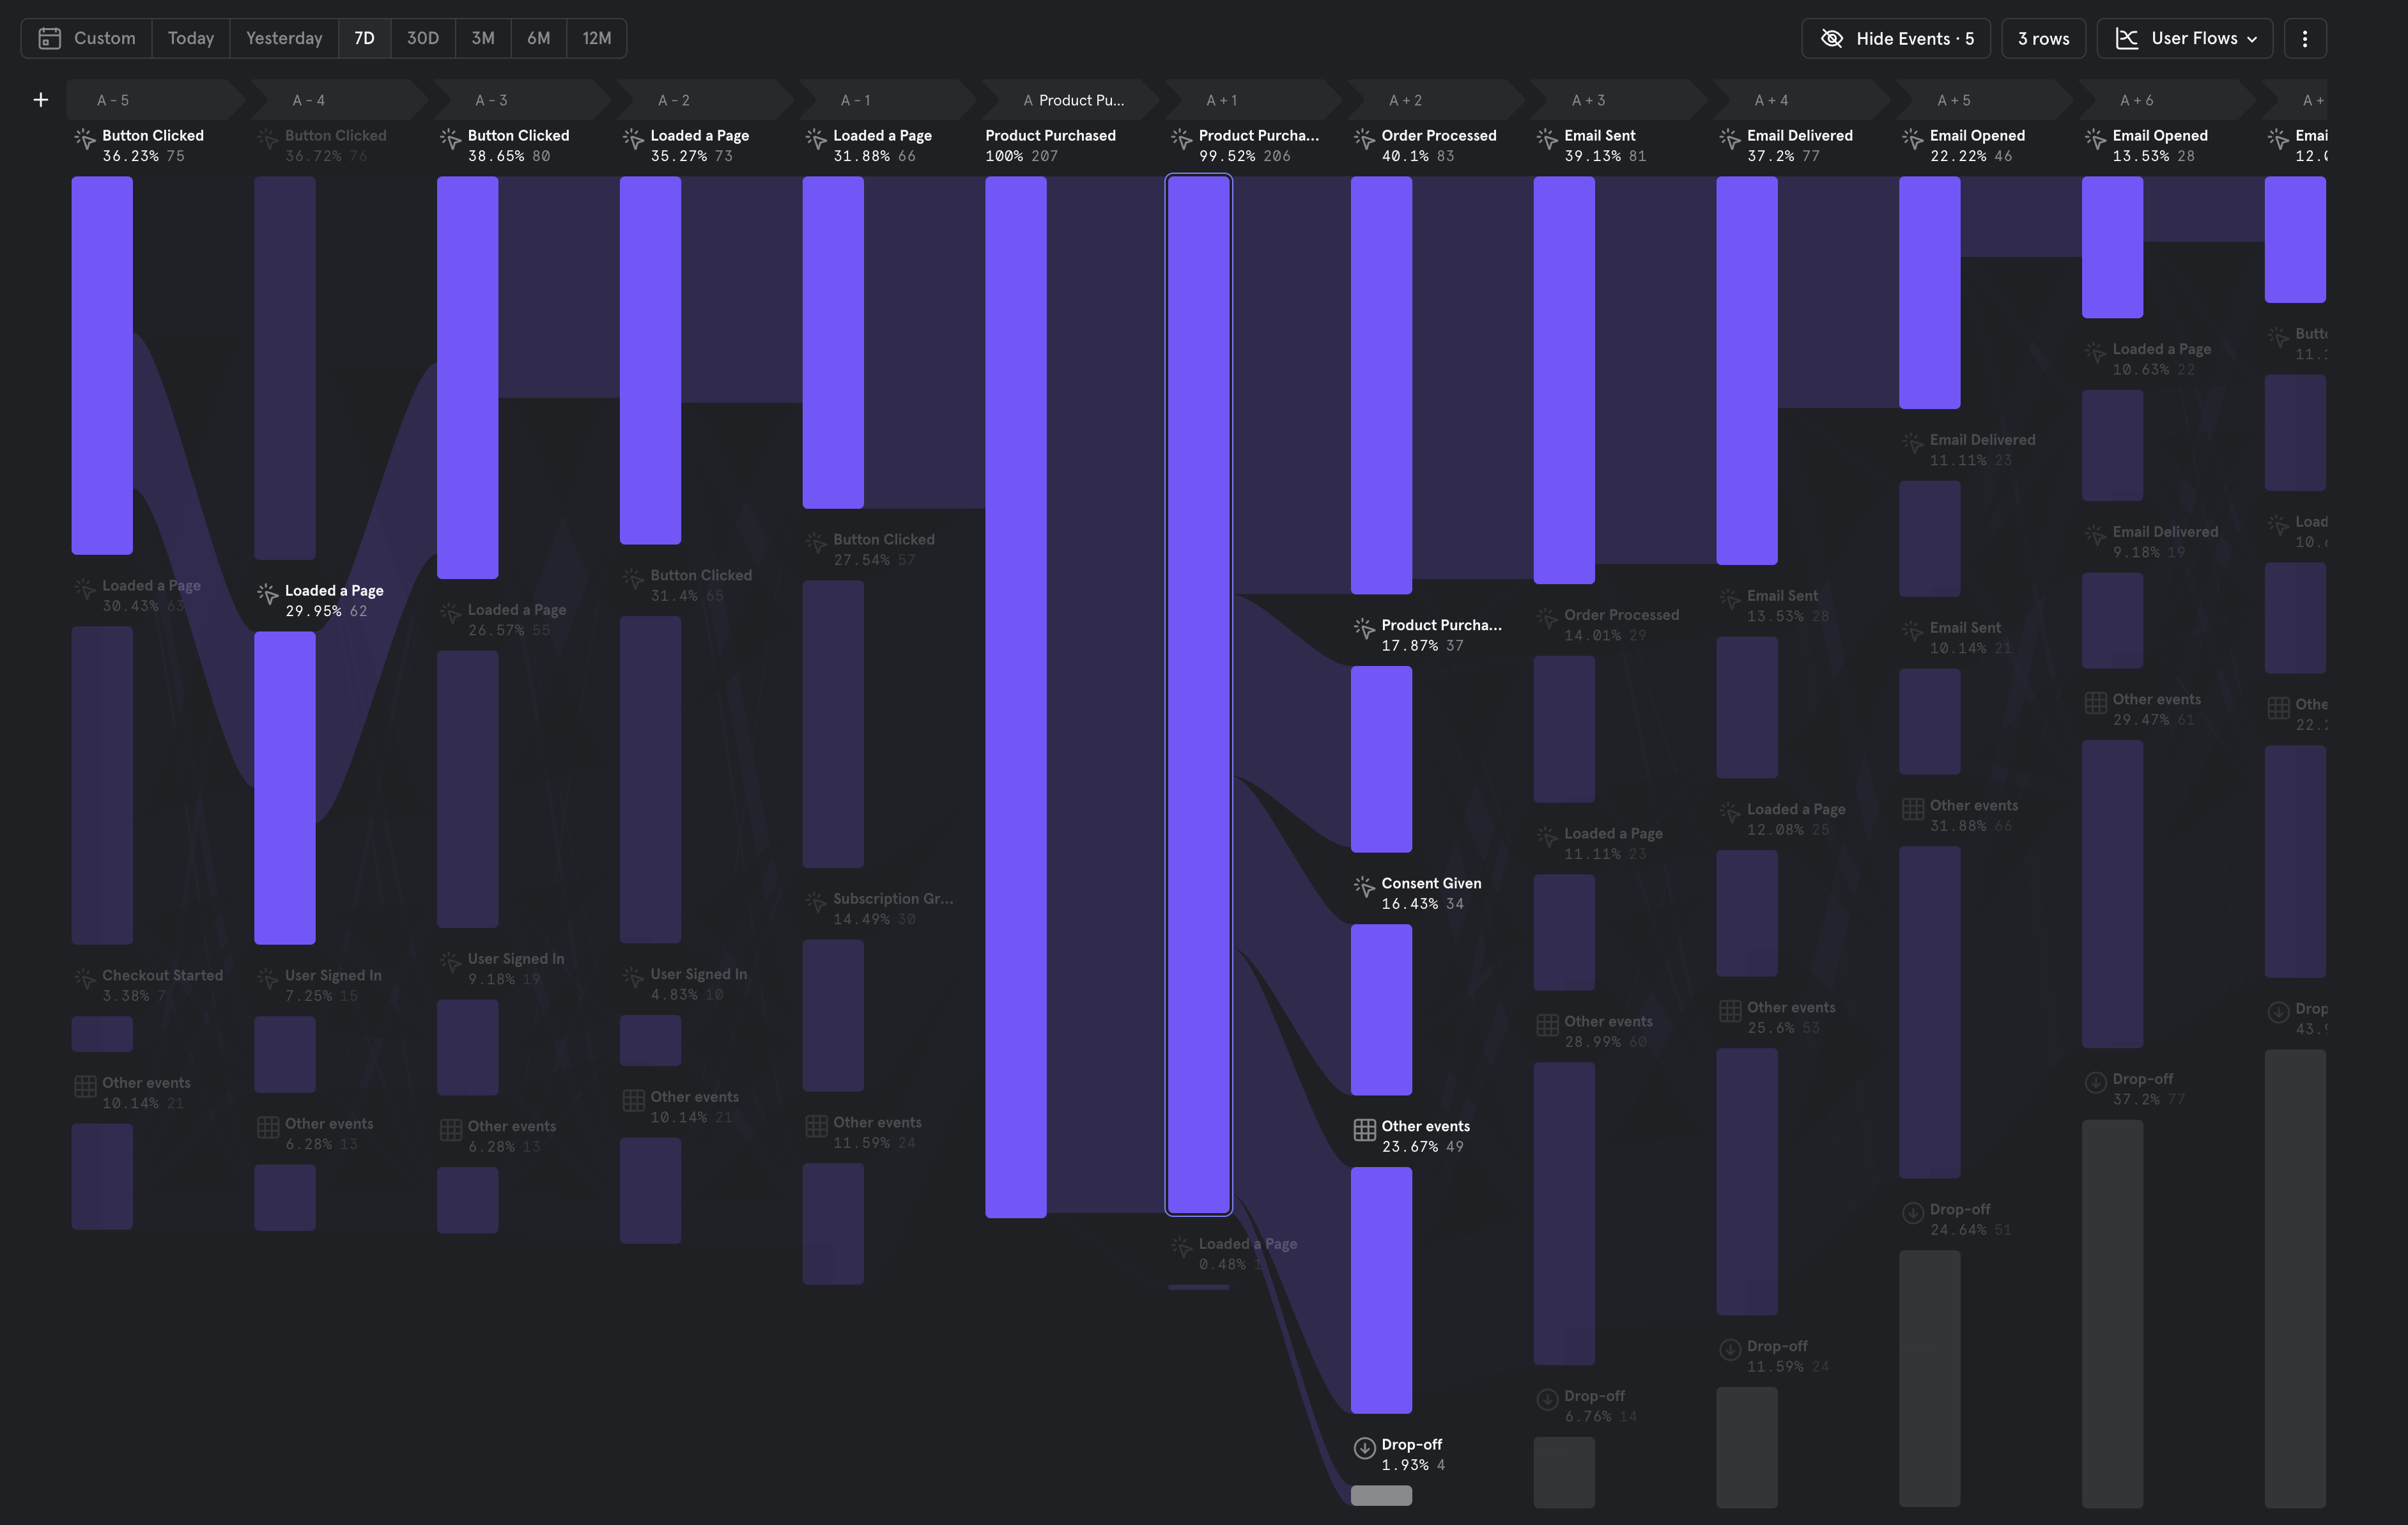Open the 3 rows selector

(x=2043, y=38)
